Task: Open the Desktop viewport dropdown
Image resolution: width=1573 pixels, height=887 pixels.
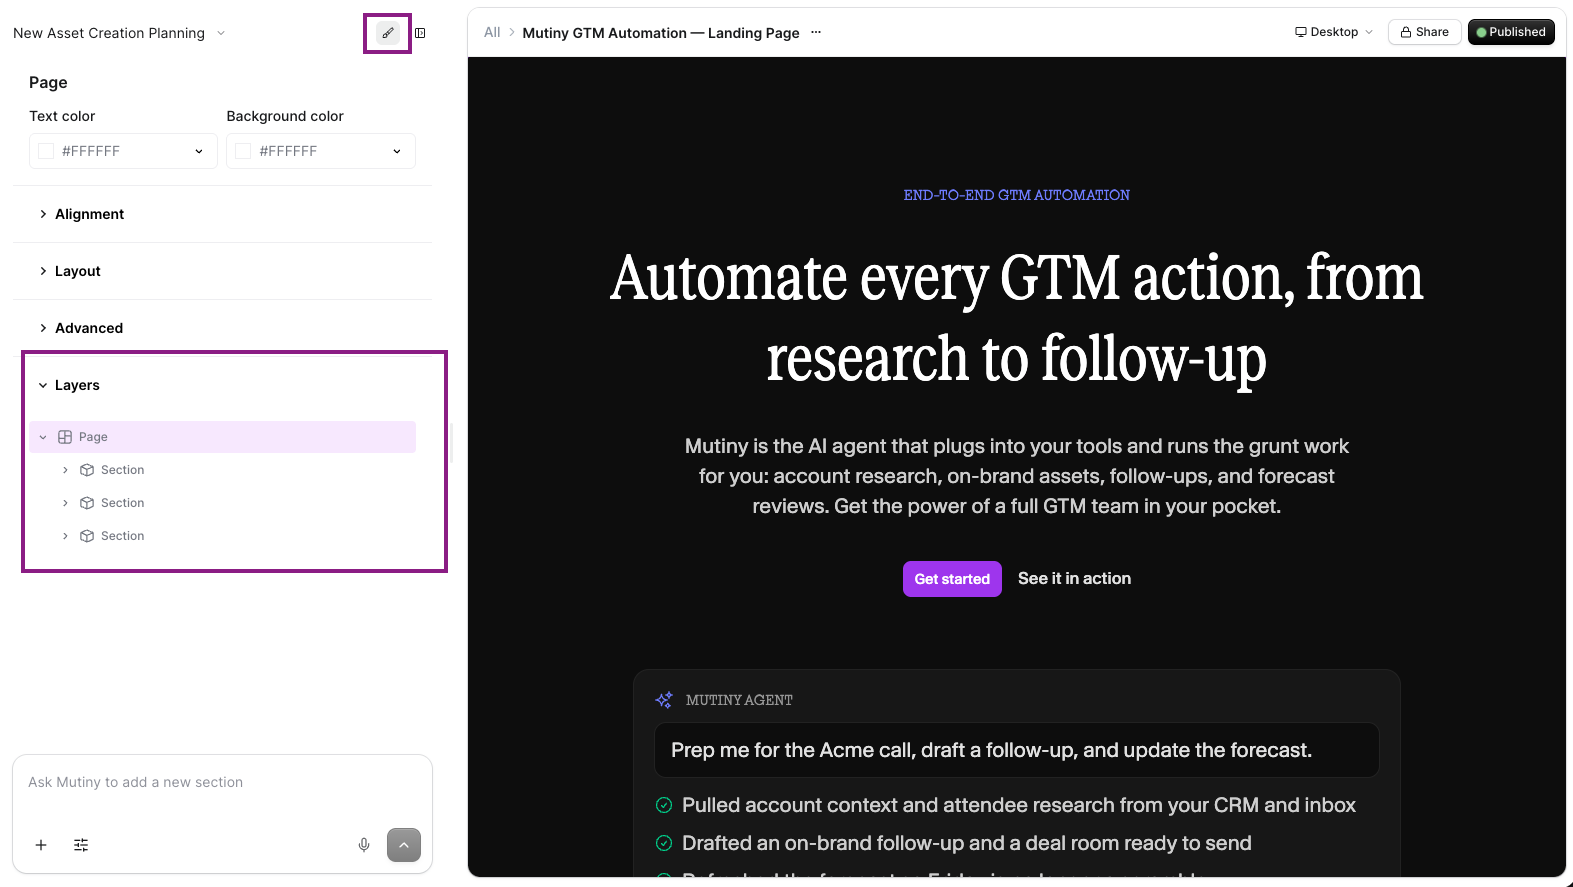Action: (1334, 32)
